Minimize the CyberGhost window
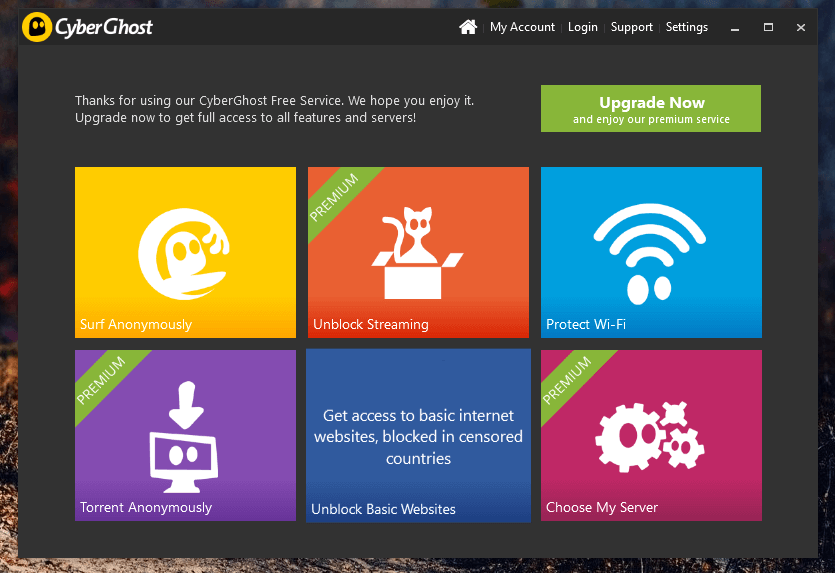835x573 pixels. (x=735, y=28)
